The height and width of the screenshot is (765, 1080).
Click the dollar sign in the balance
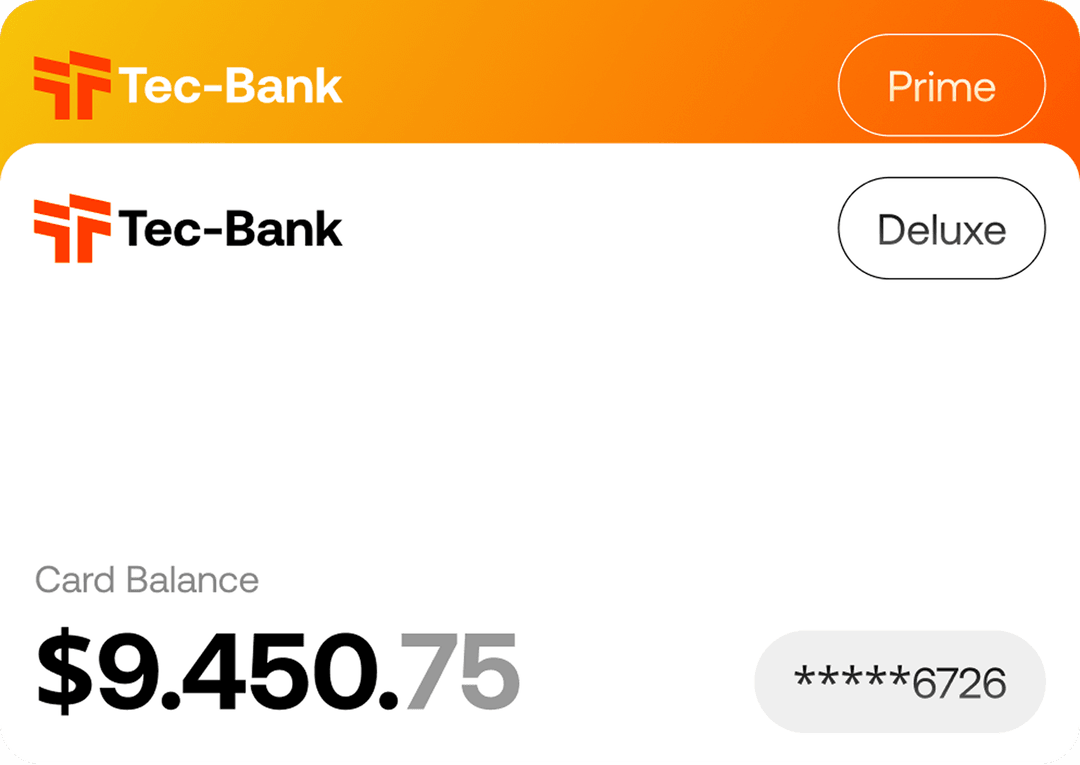coord(62,669)
